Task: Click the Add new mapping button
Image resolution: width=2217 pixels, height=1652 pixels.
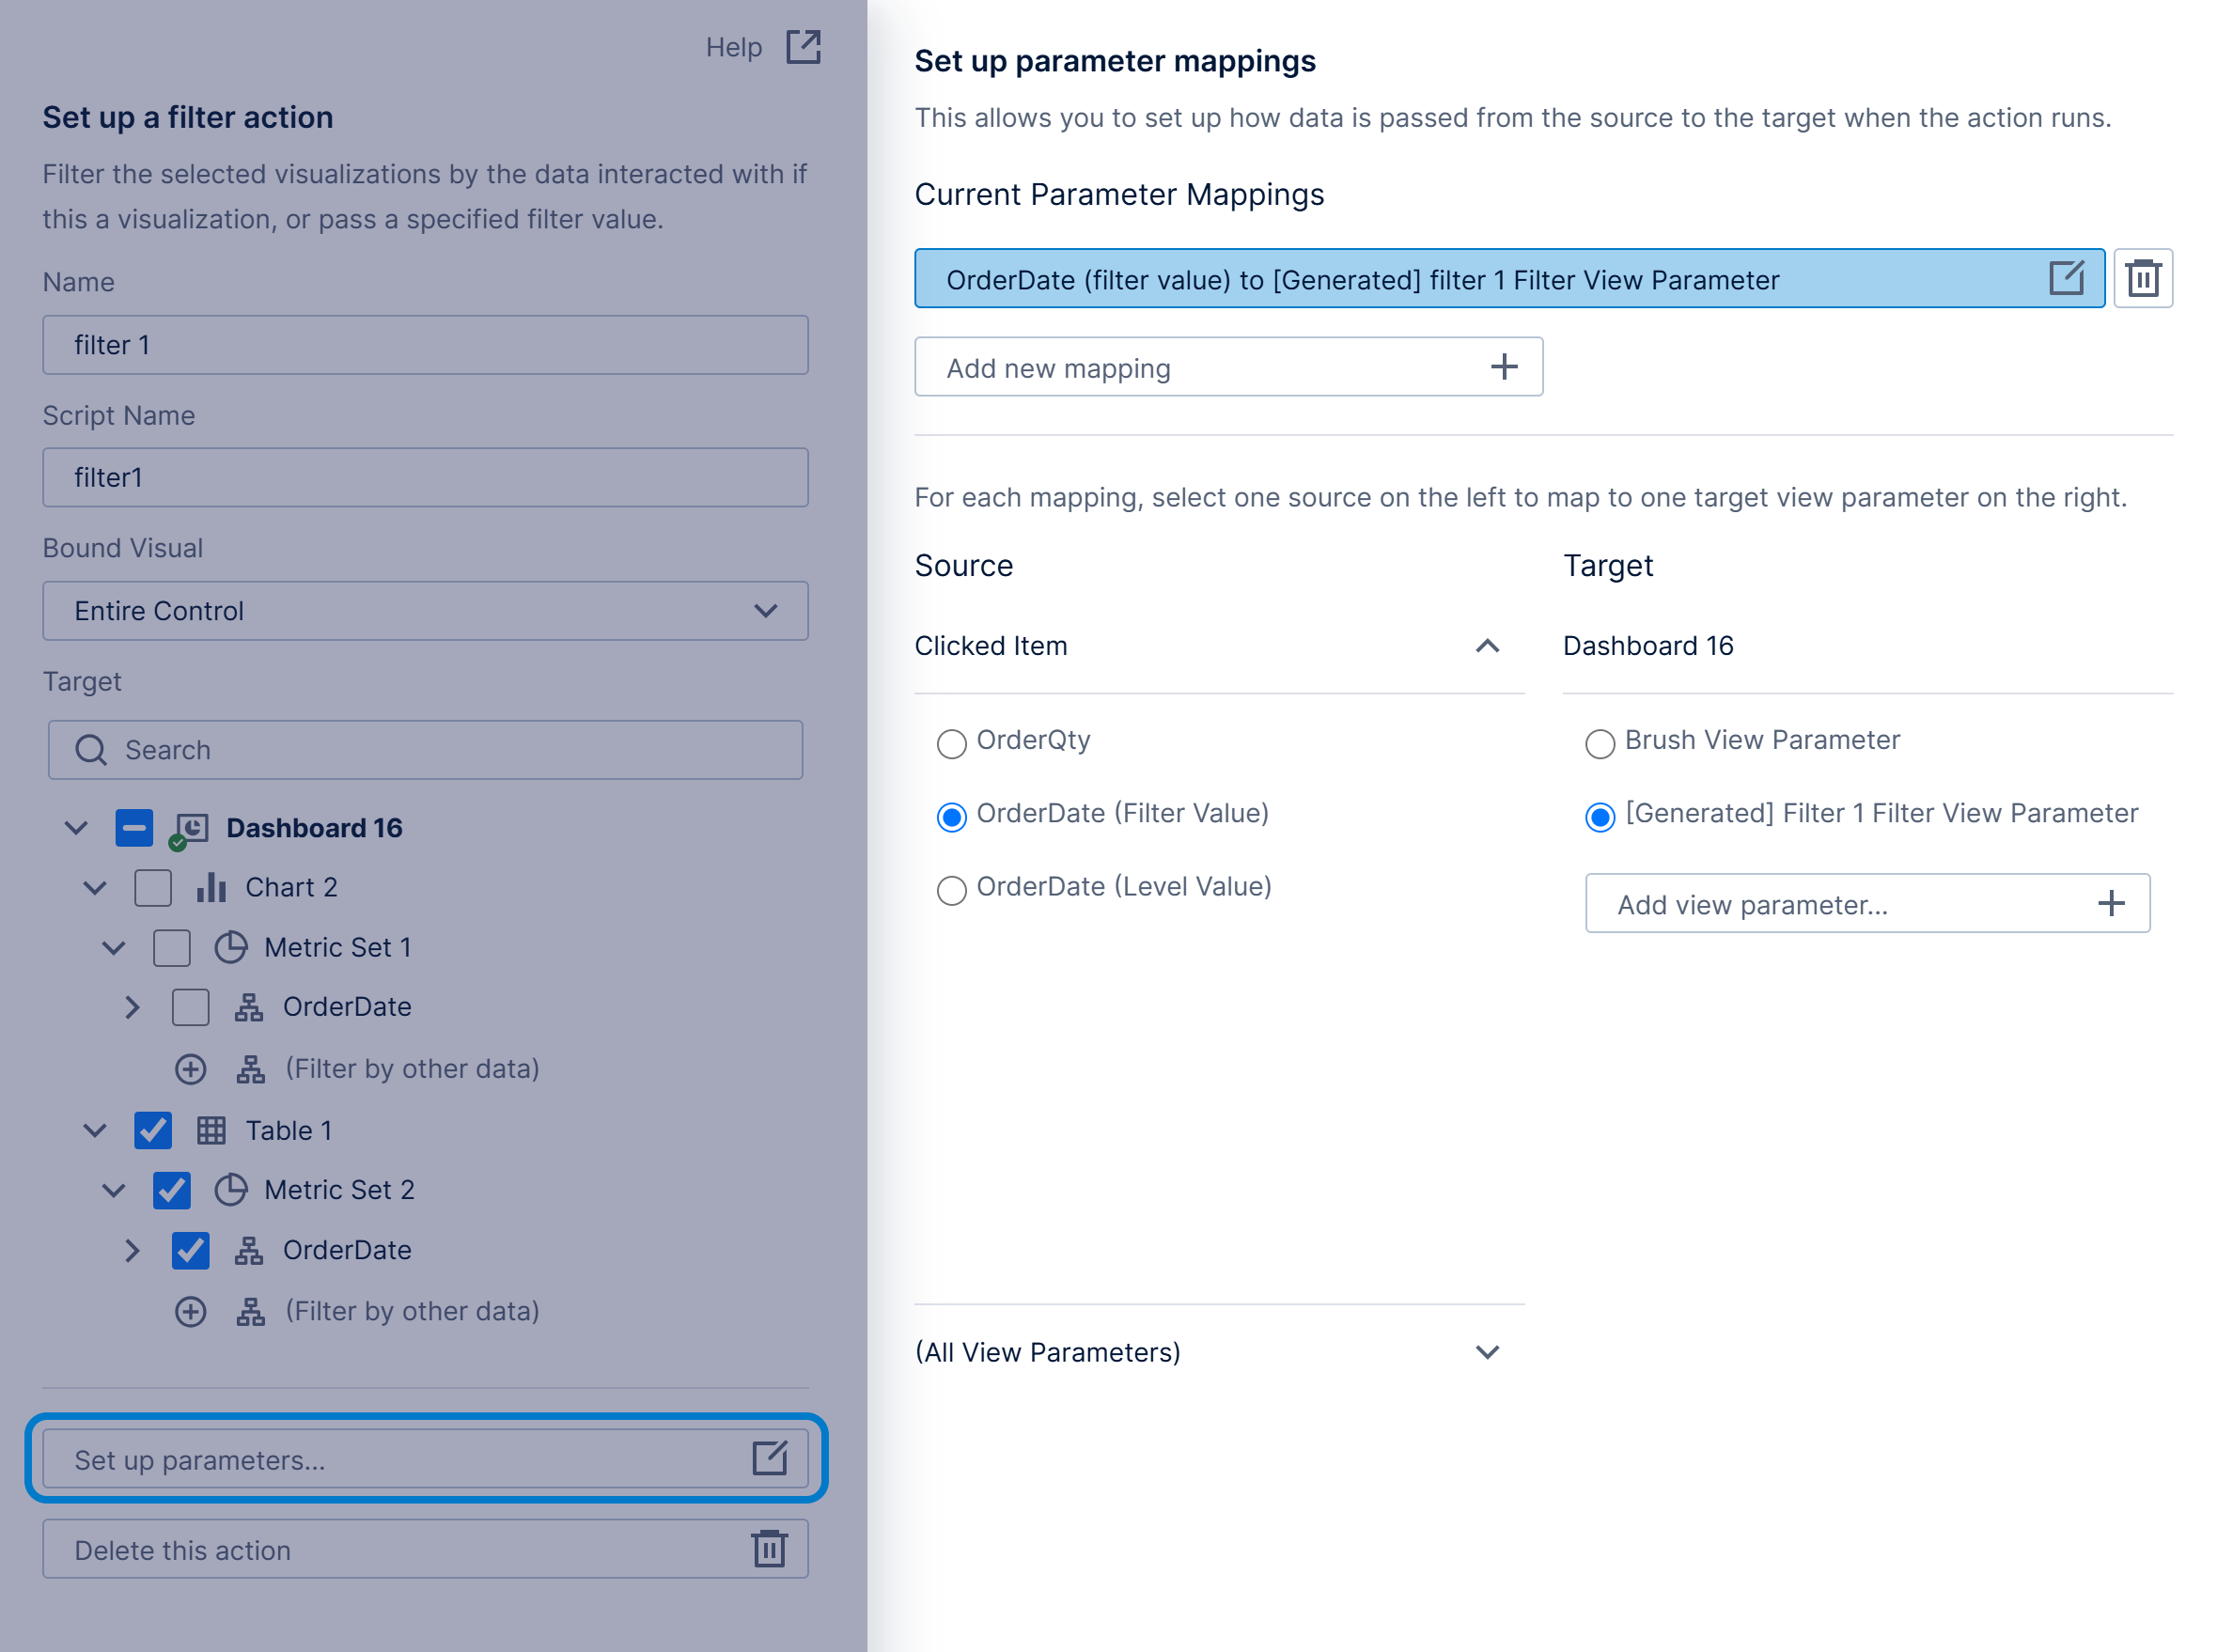Action: click(1228, 367)
